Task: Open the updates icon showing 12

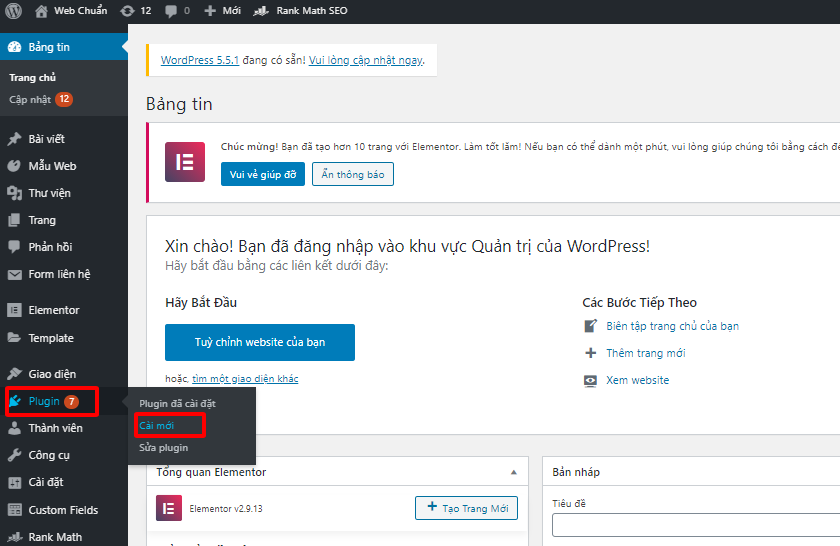Action: tap(134, 11)
